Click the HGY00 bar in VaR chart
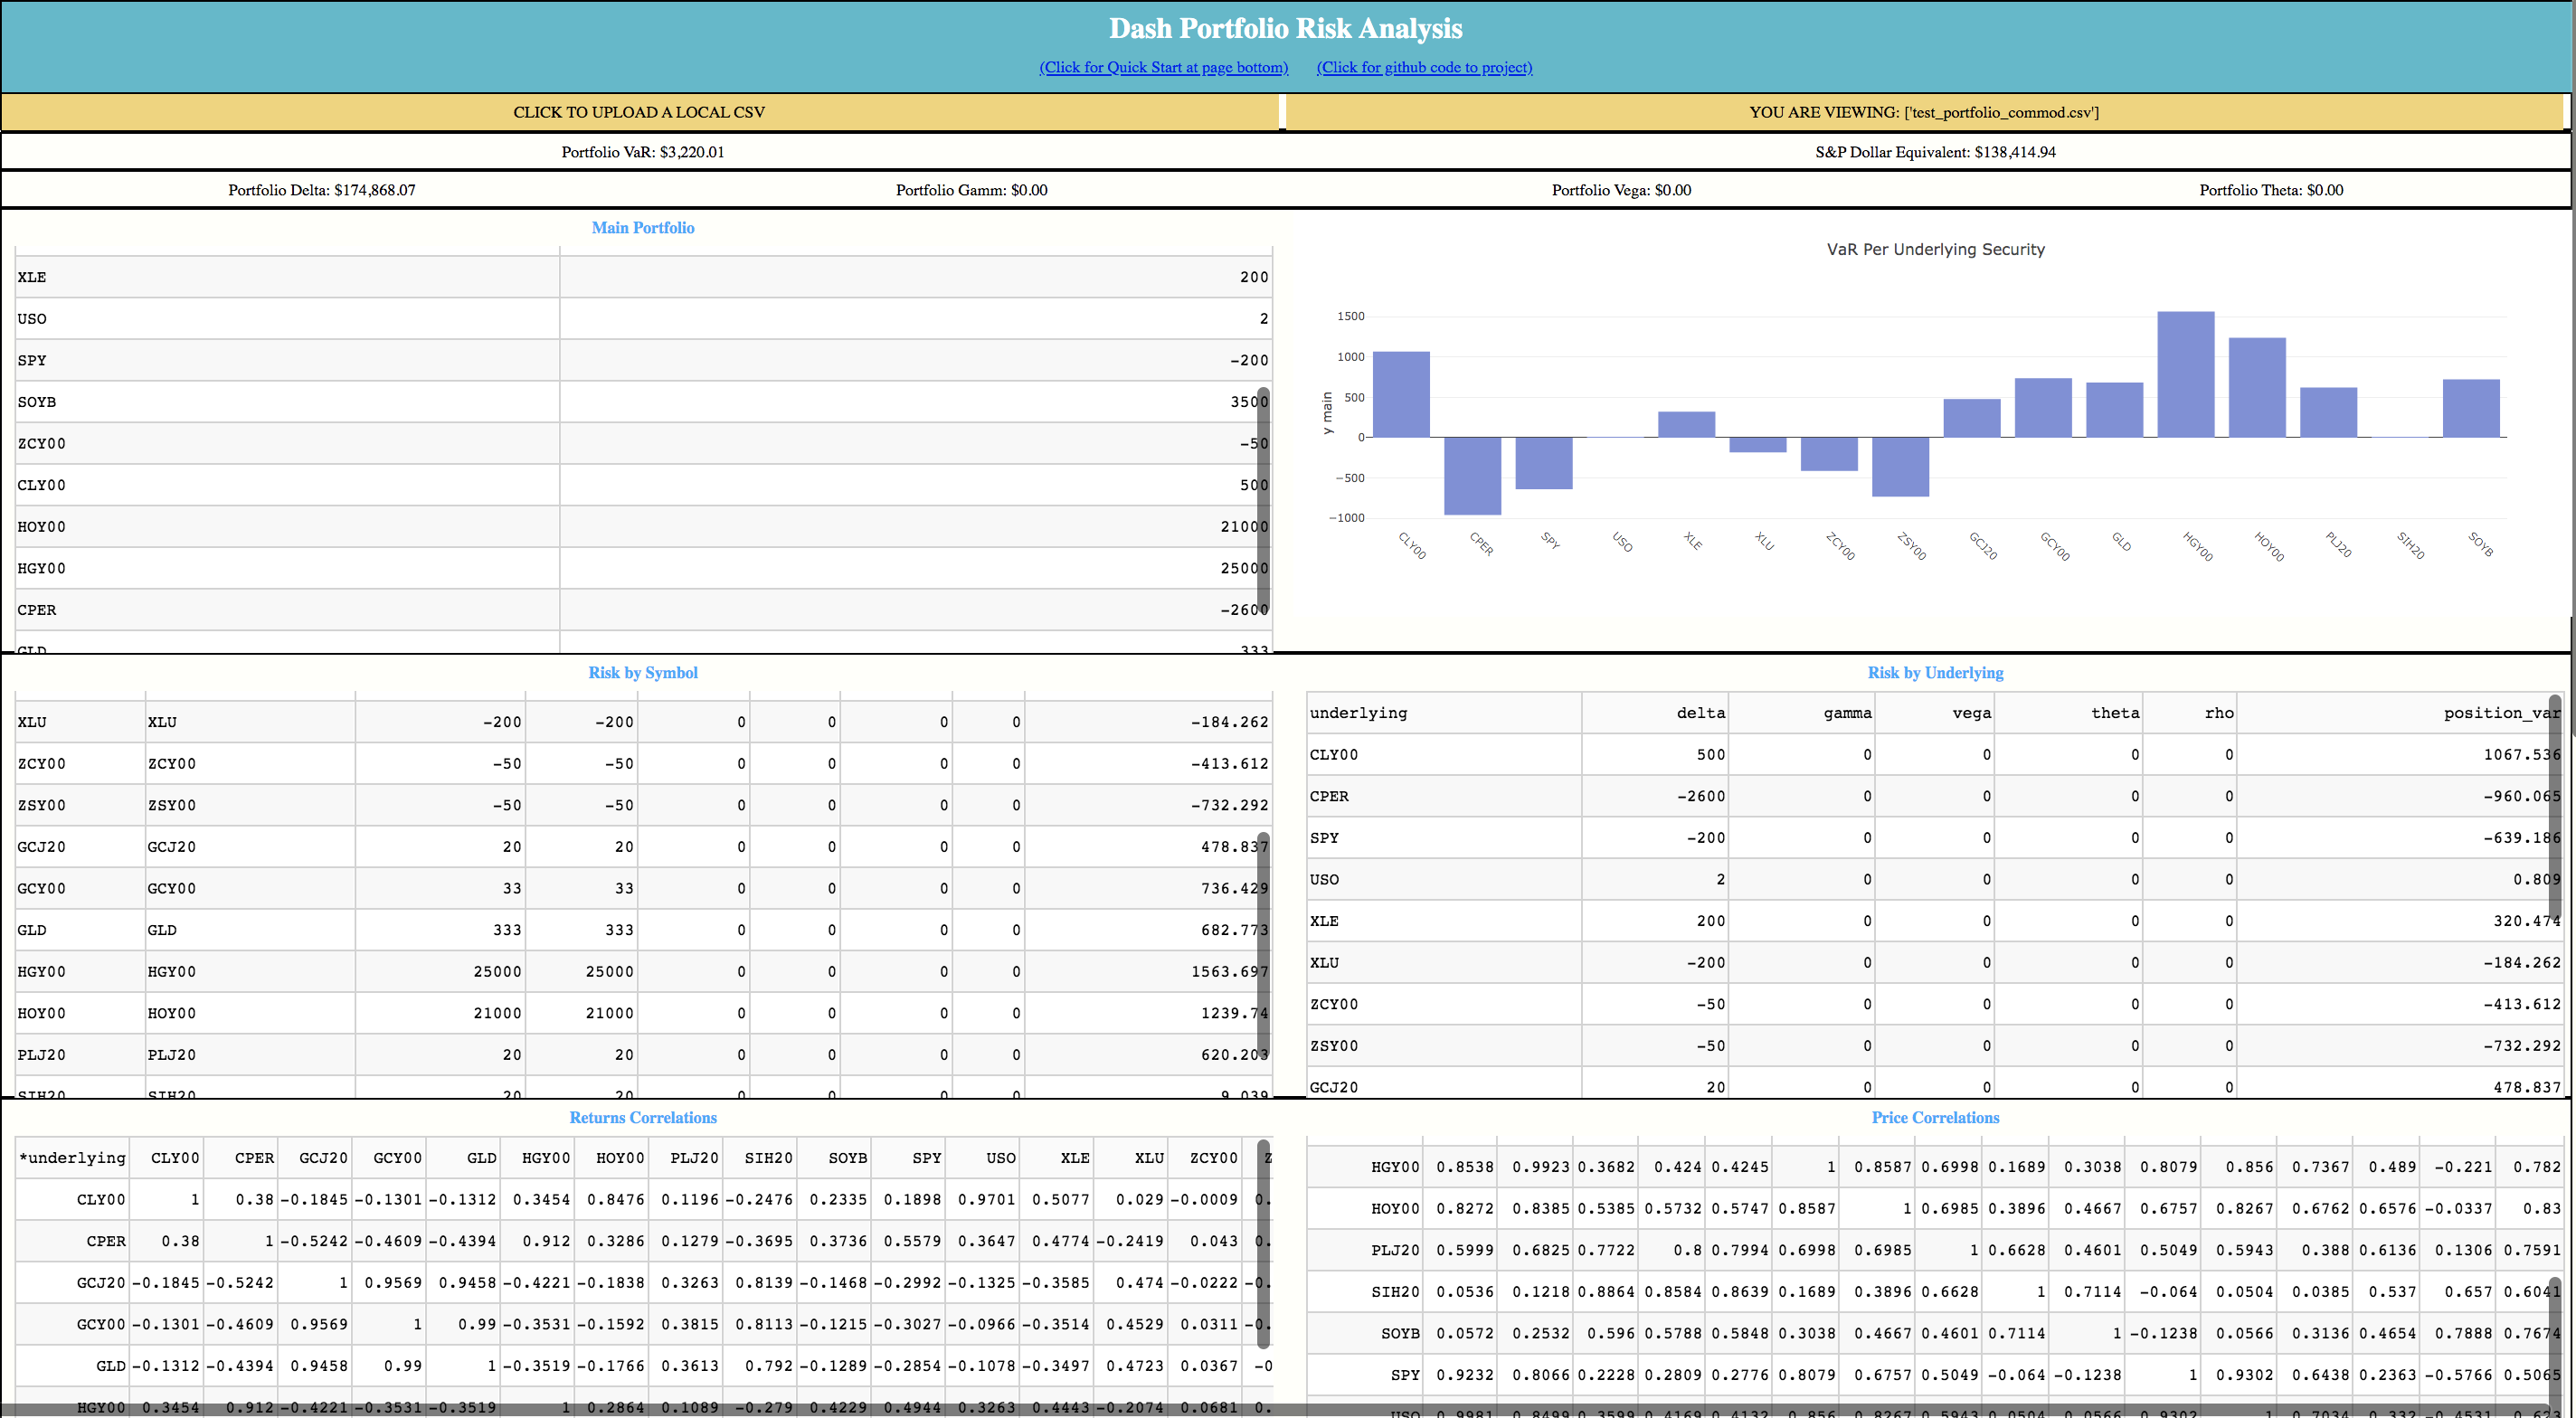 2185,374
